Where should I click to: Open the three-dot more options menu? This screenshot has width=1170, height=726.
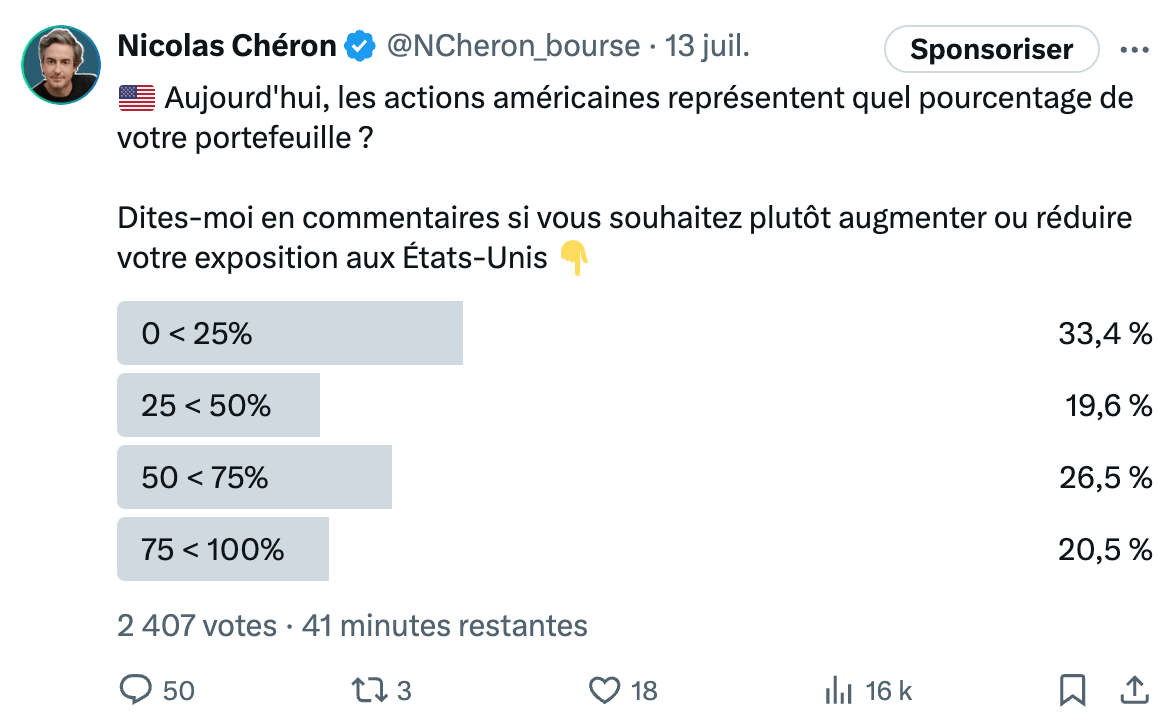click(1134, 50)
